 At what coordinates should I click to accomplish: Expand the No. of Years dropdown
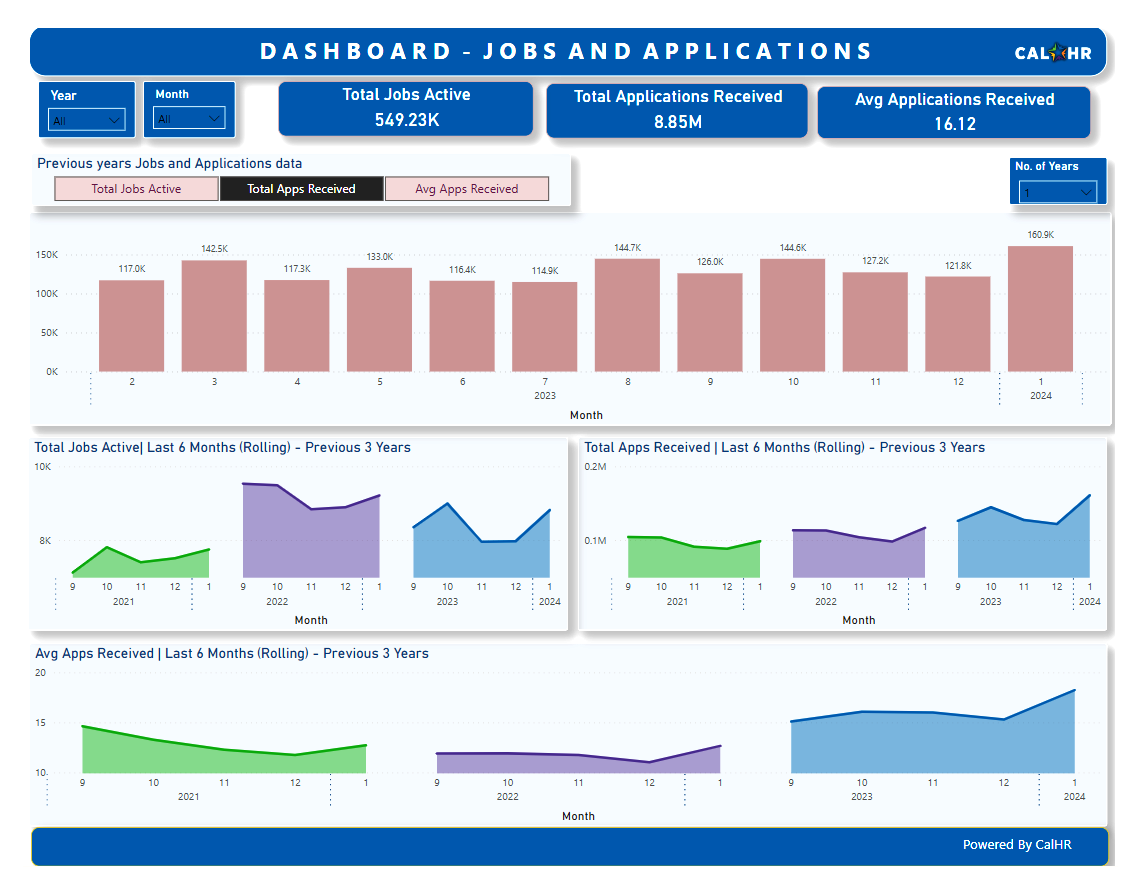tap(1058, 192)
